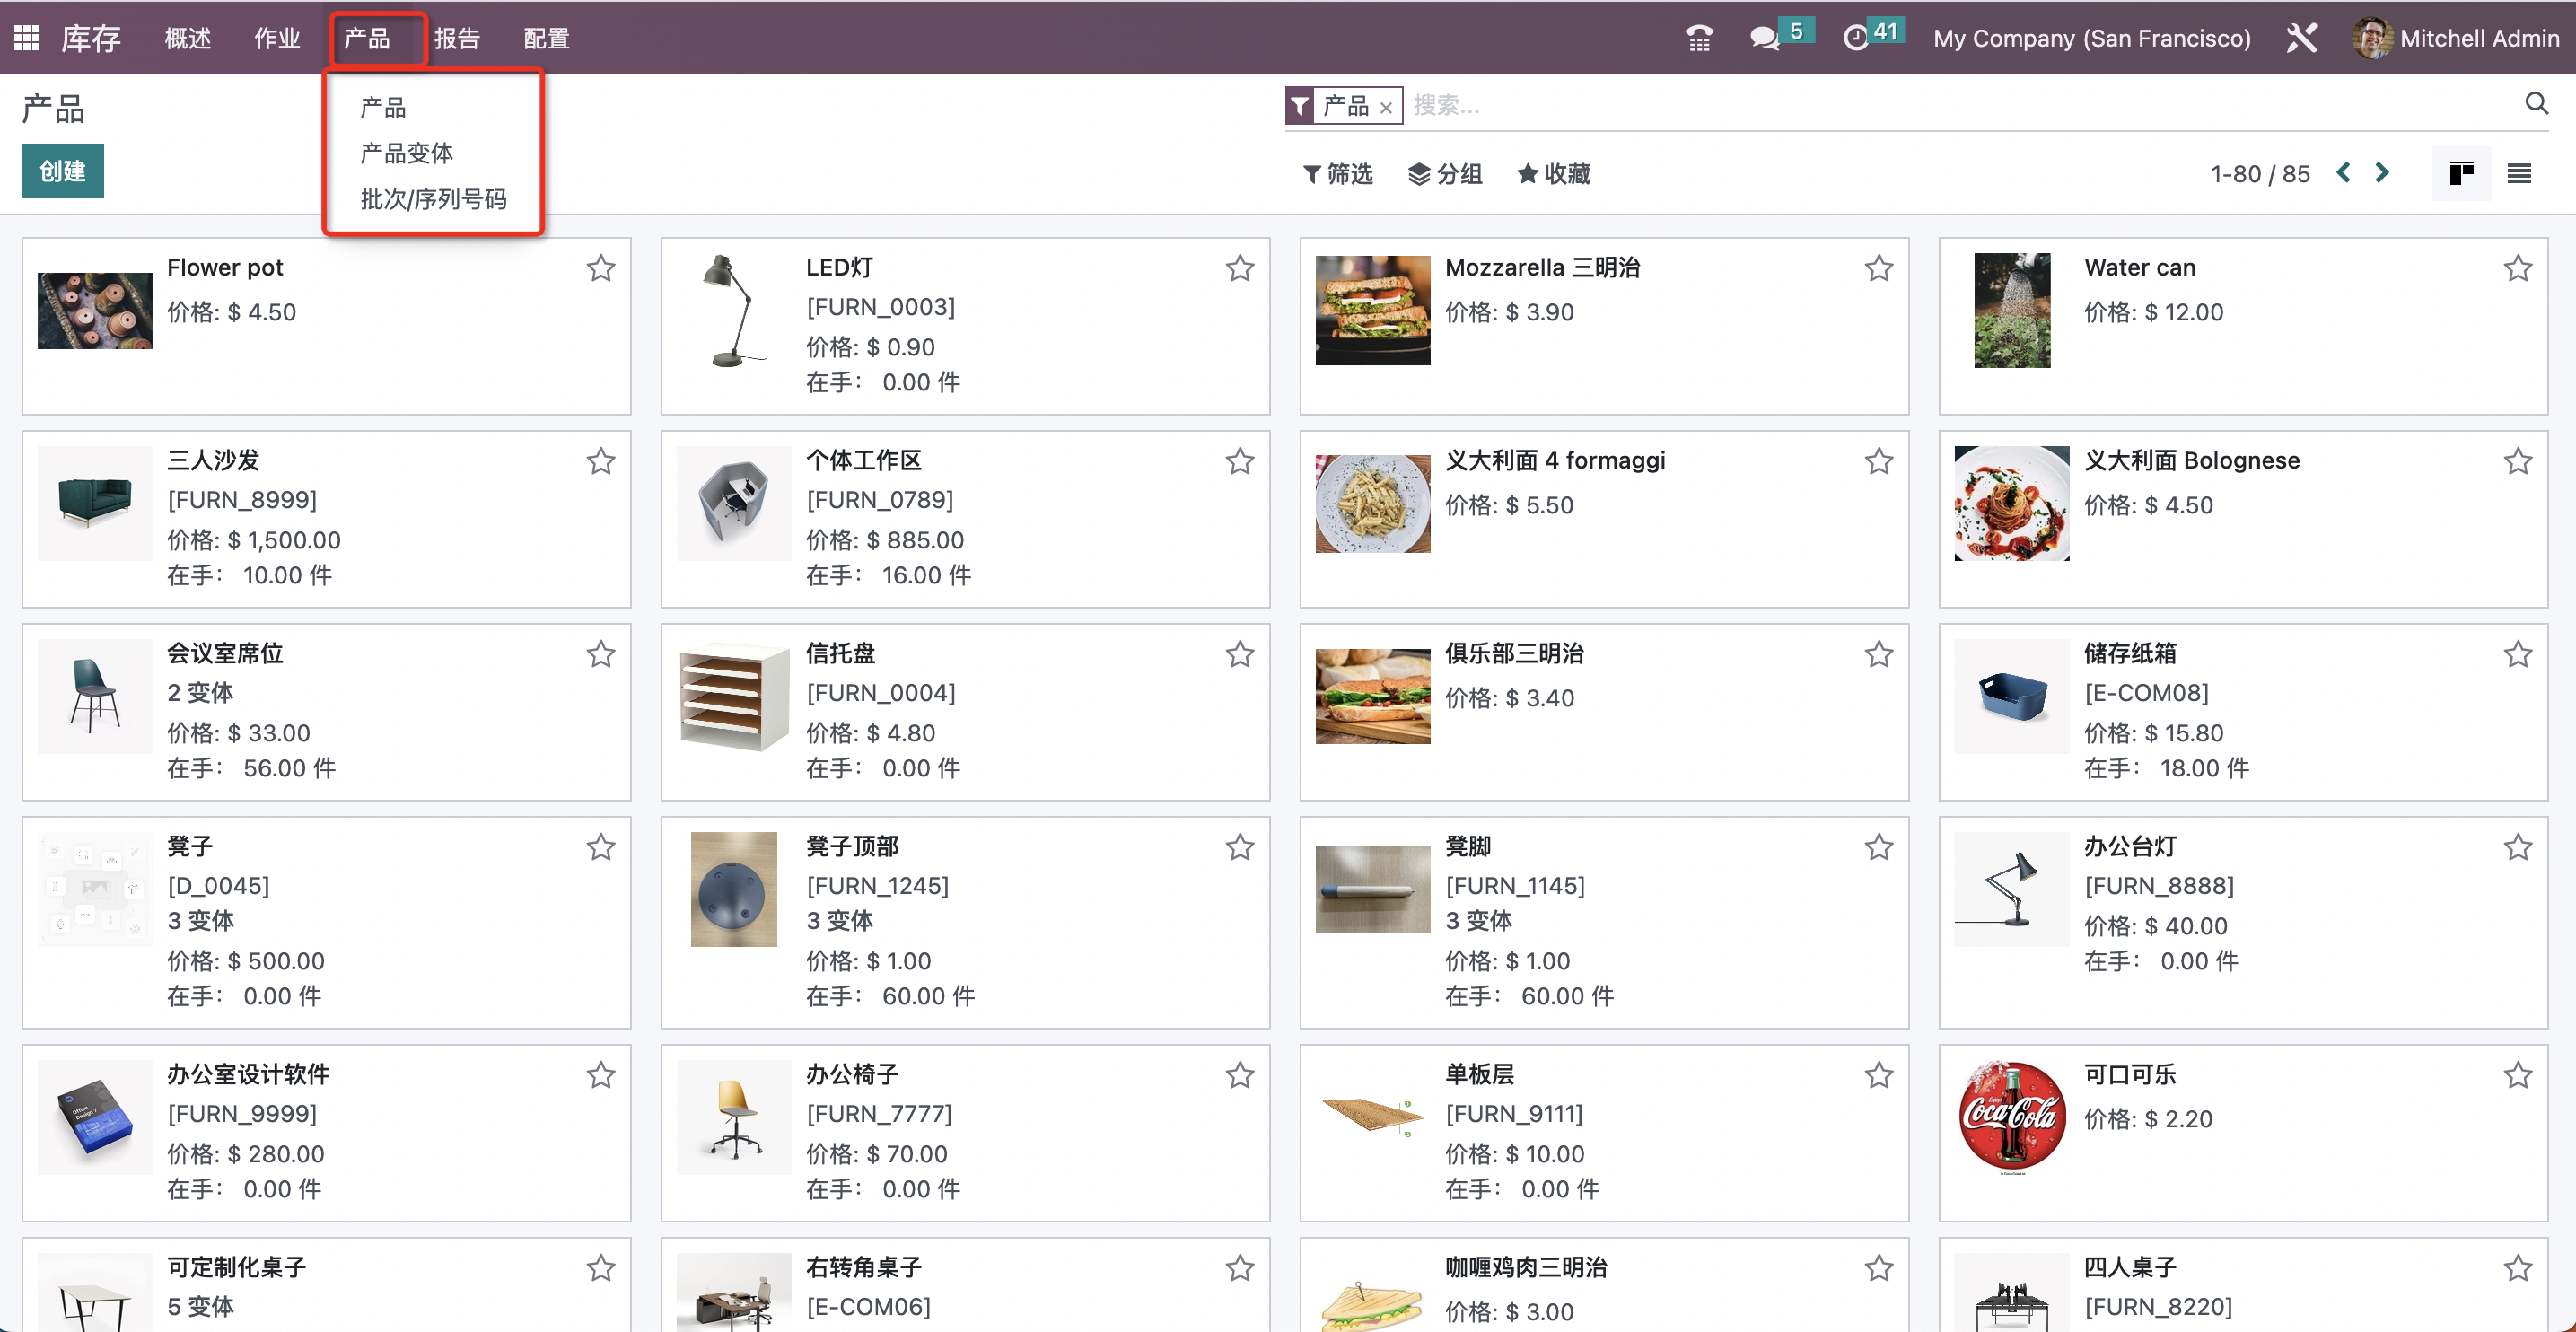Open the messages conversation icon
This screenshot has height=1332, width=2576.
(1764, 38)
